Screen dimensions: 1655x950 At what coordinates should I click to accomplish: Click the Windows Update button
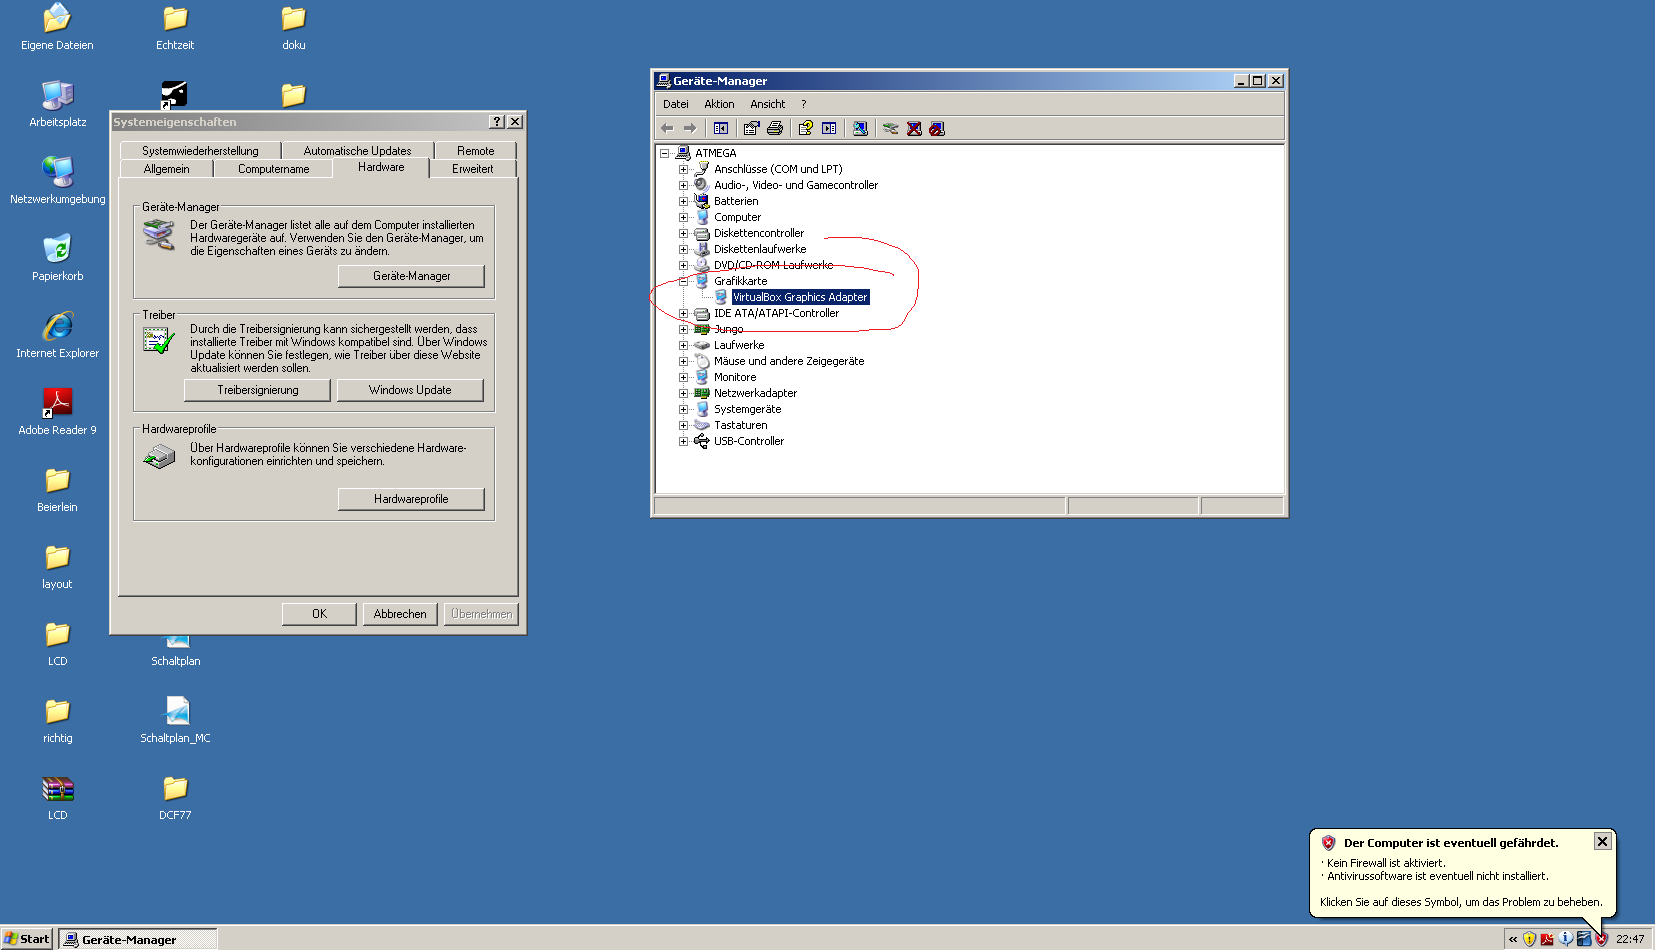[x=410, y=390]
